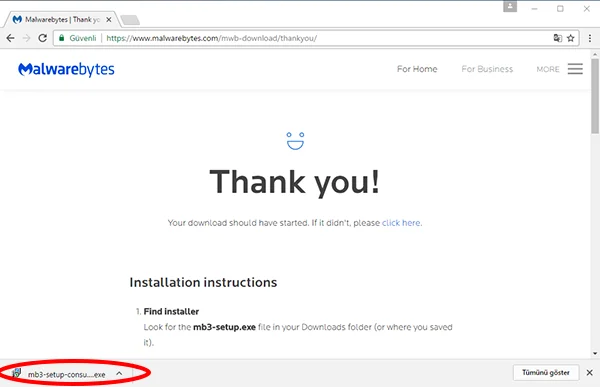Click the page scrollbar thumb
Viewport: 600px width, 387px height.
[x=595, y=96]
